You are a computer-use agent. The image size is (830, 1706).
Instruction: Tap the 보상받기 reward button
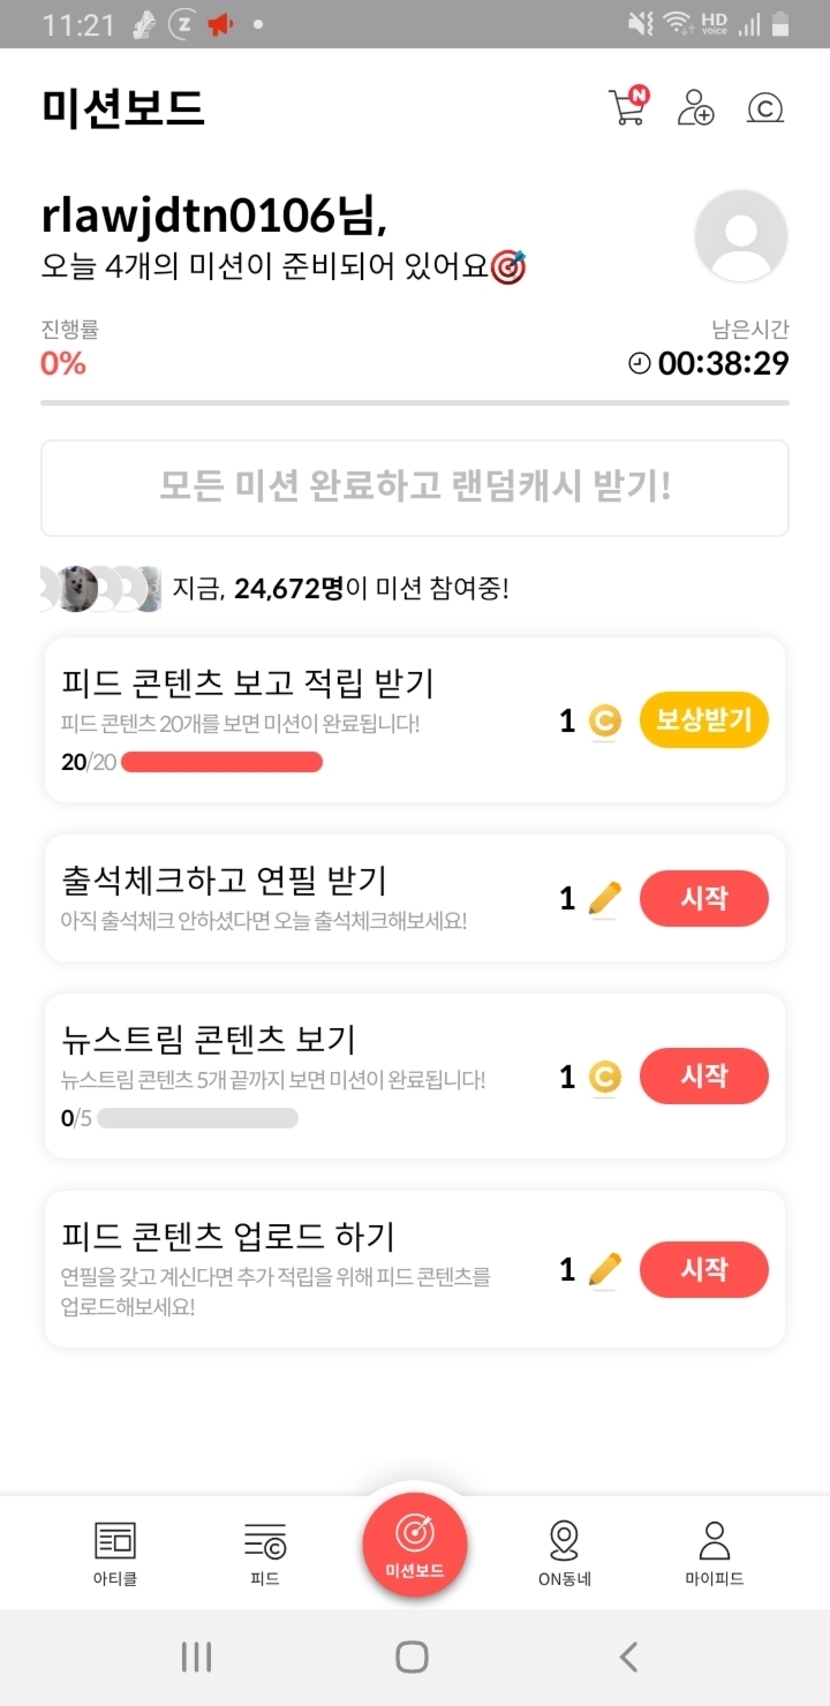[x=704, y=720]
